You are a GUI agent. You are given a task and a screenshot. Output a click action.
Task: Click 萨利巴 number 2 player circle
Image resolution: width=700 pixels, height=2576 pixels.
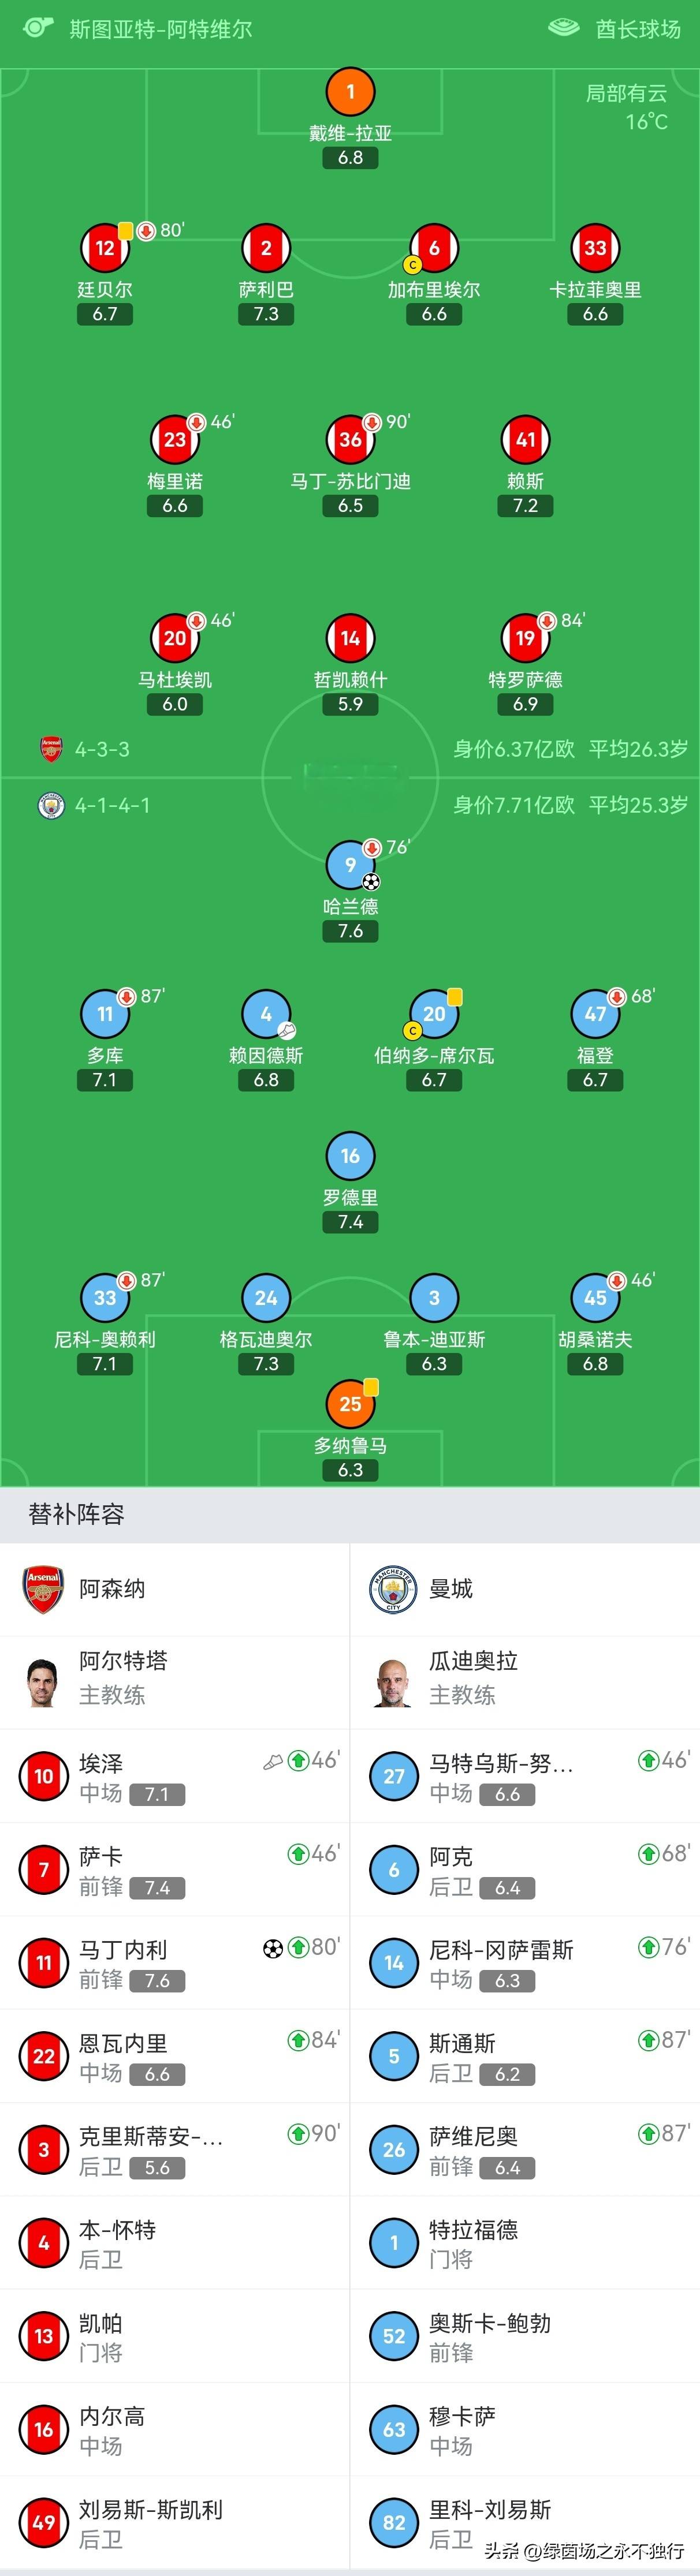[x=266, y=248]
